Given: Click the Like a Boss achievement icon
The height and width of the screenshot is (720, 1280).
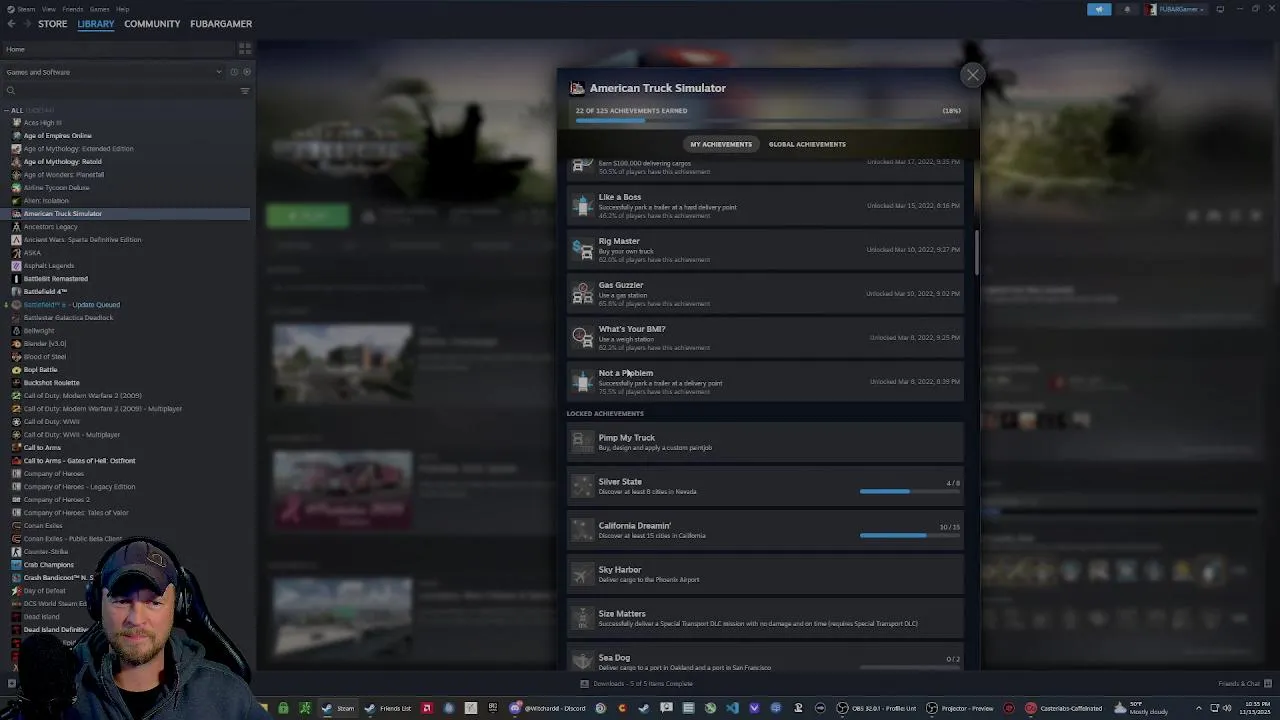Looking at the screenshot, I should click(x=582, y=205).
